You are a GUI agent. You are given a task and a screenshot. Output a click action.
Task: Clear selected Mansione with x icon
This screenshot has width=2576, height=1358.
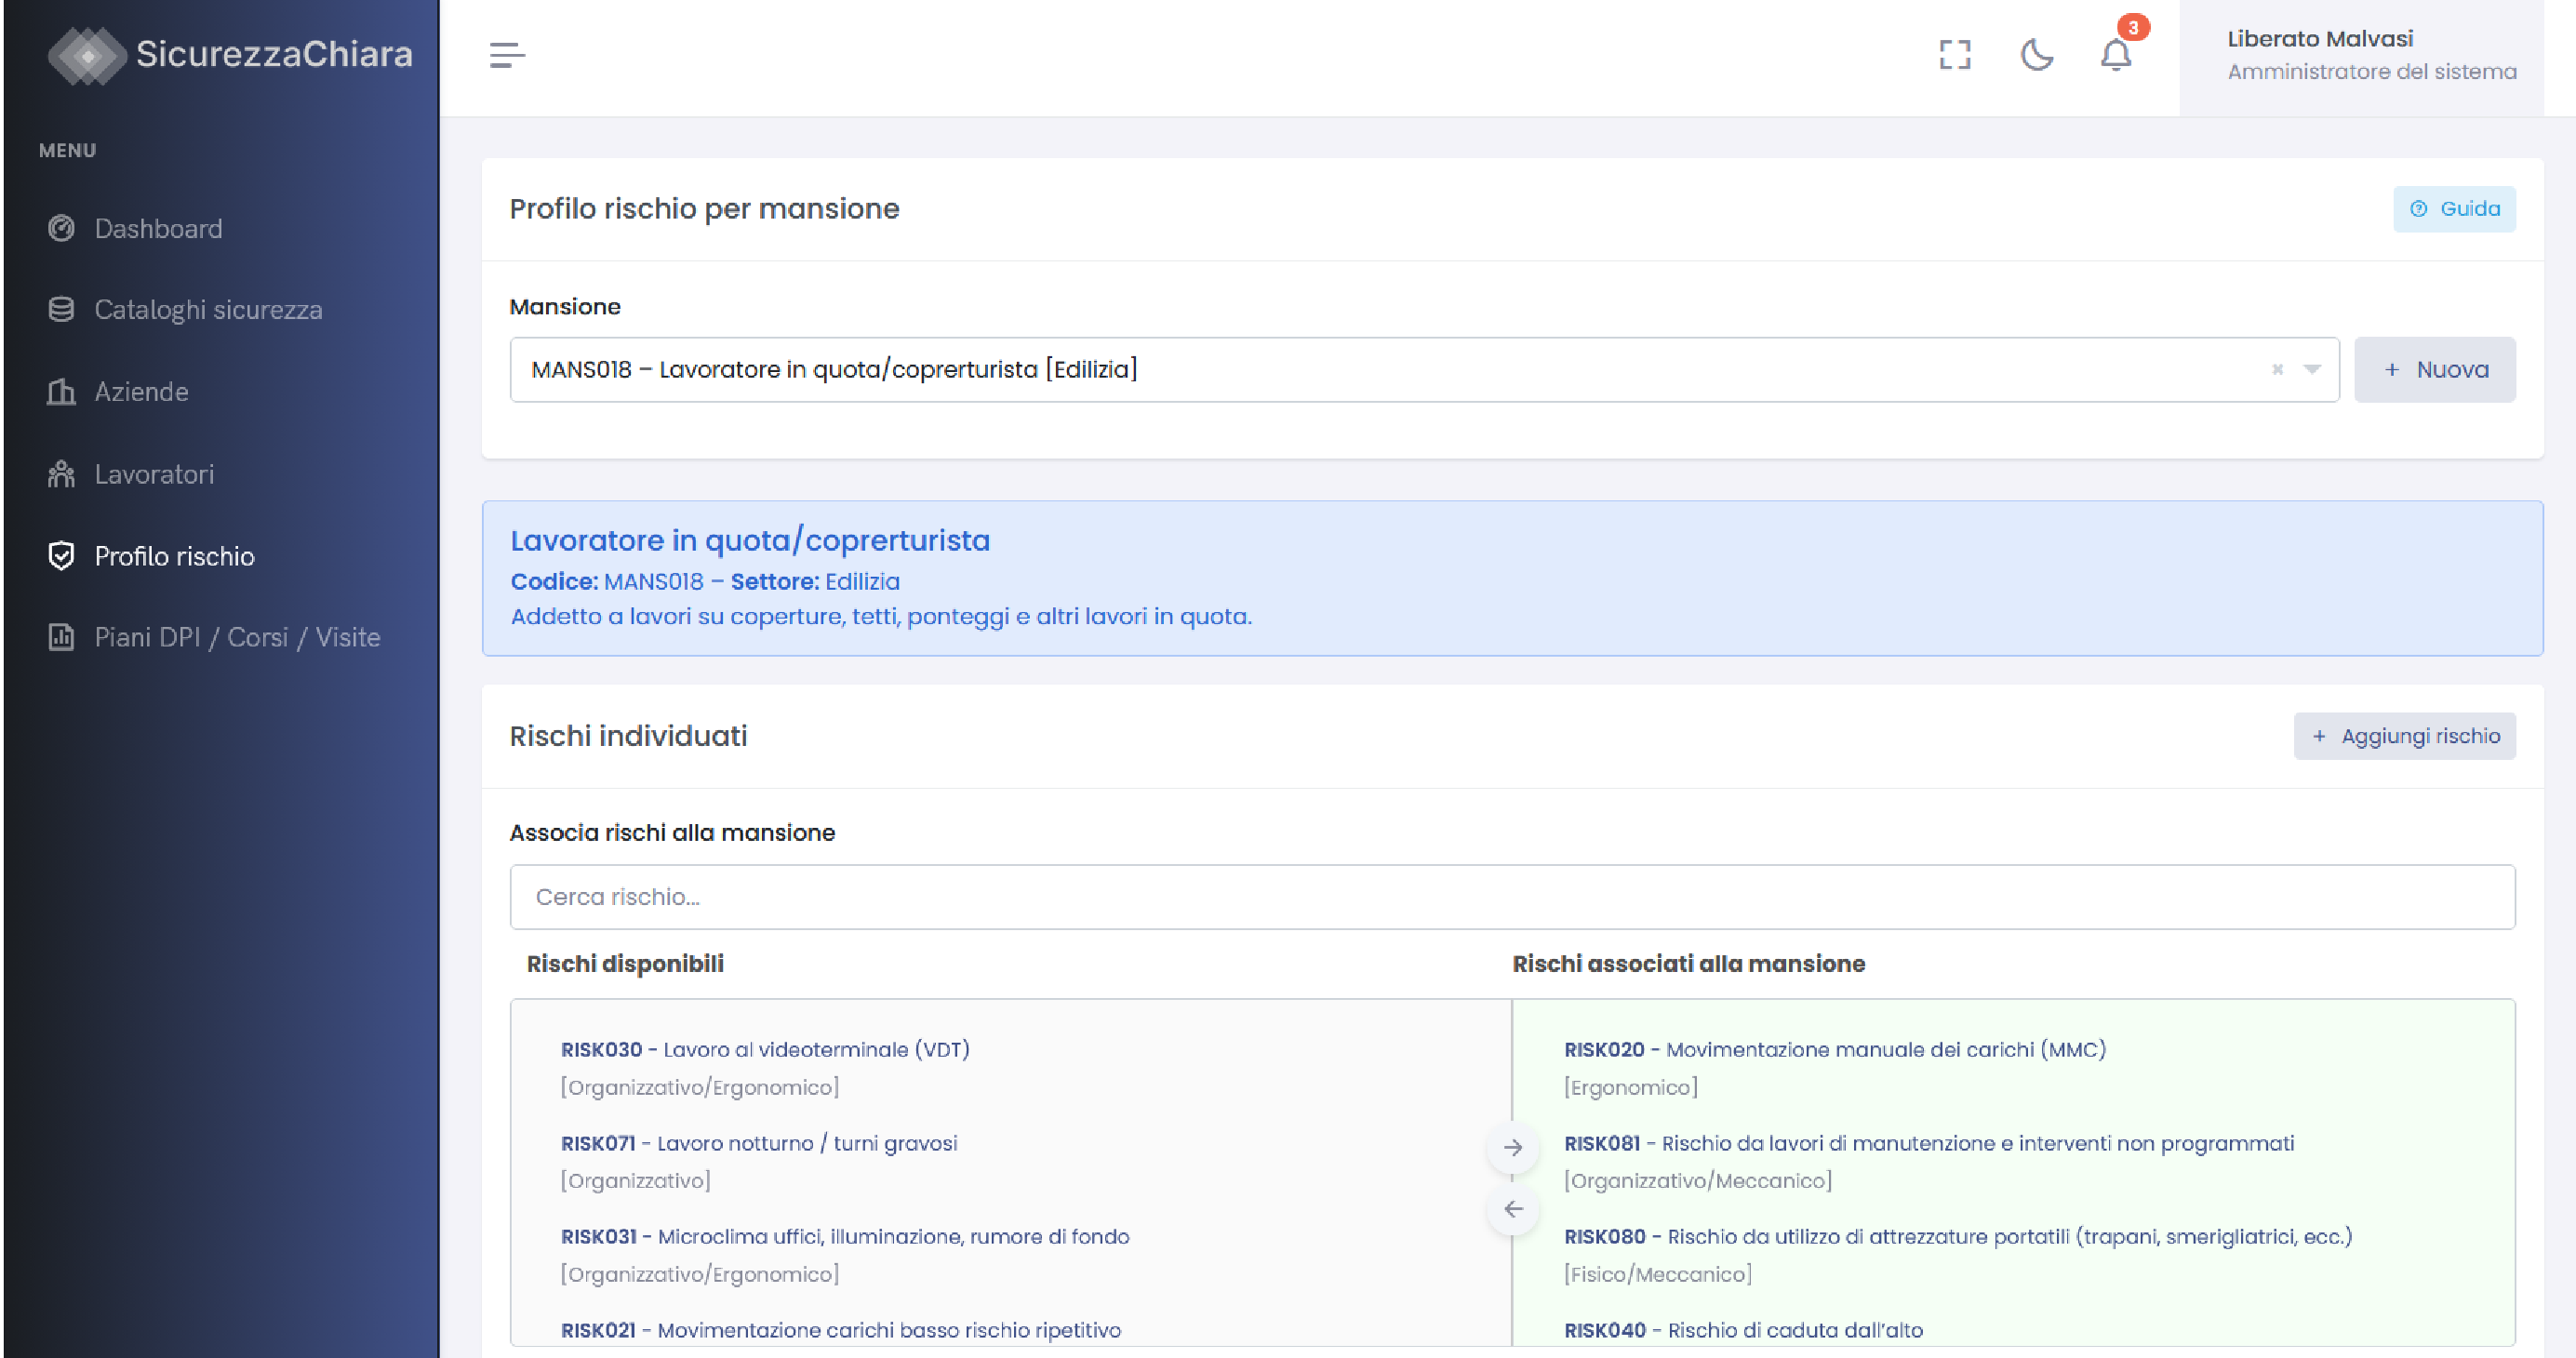coord(2277,370)
